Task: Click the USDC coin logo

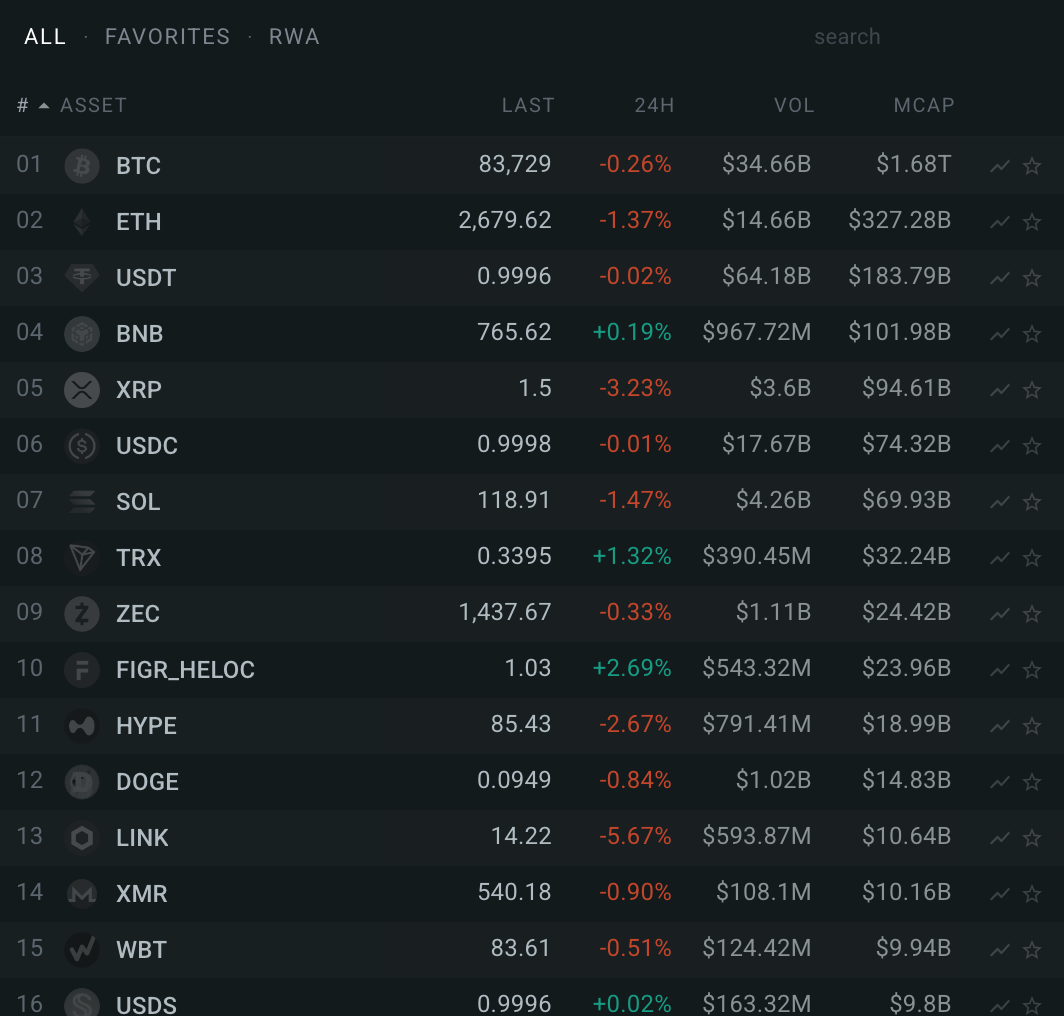Action: tap(82, 446)
